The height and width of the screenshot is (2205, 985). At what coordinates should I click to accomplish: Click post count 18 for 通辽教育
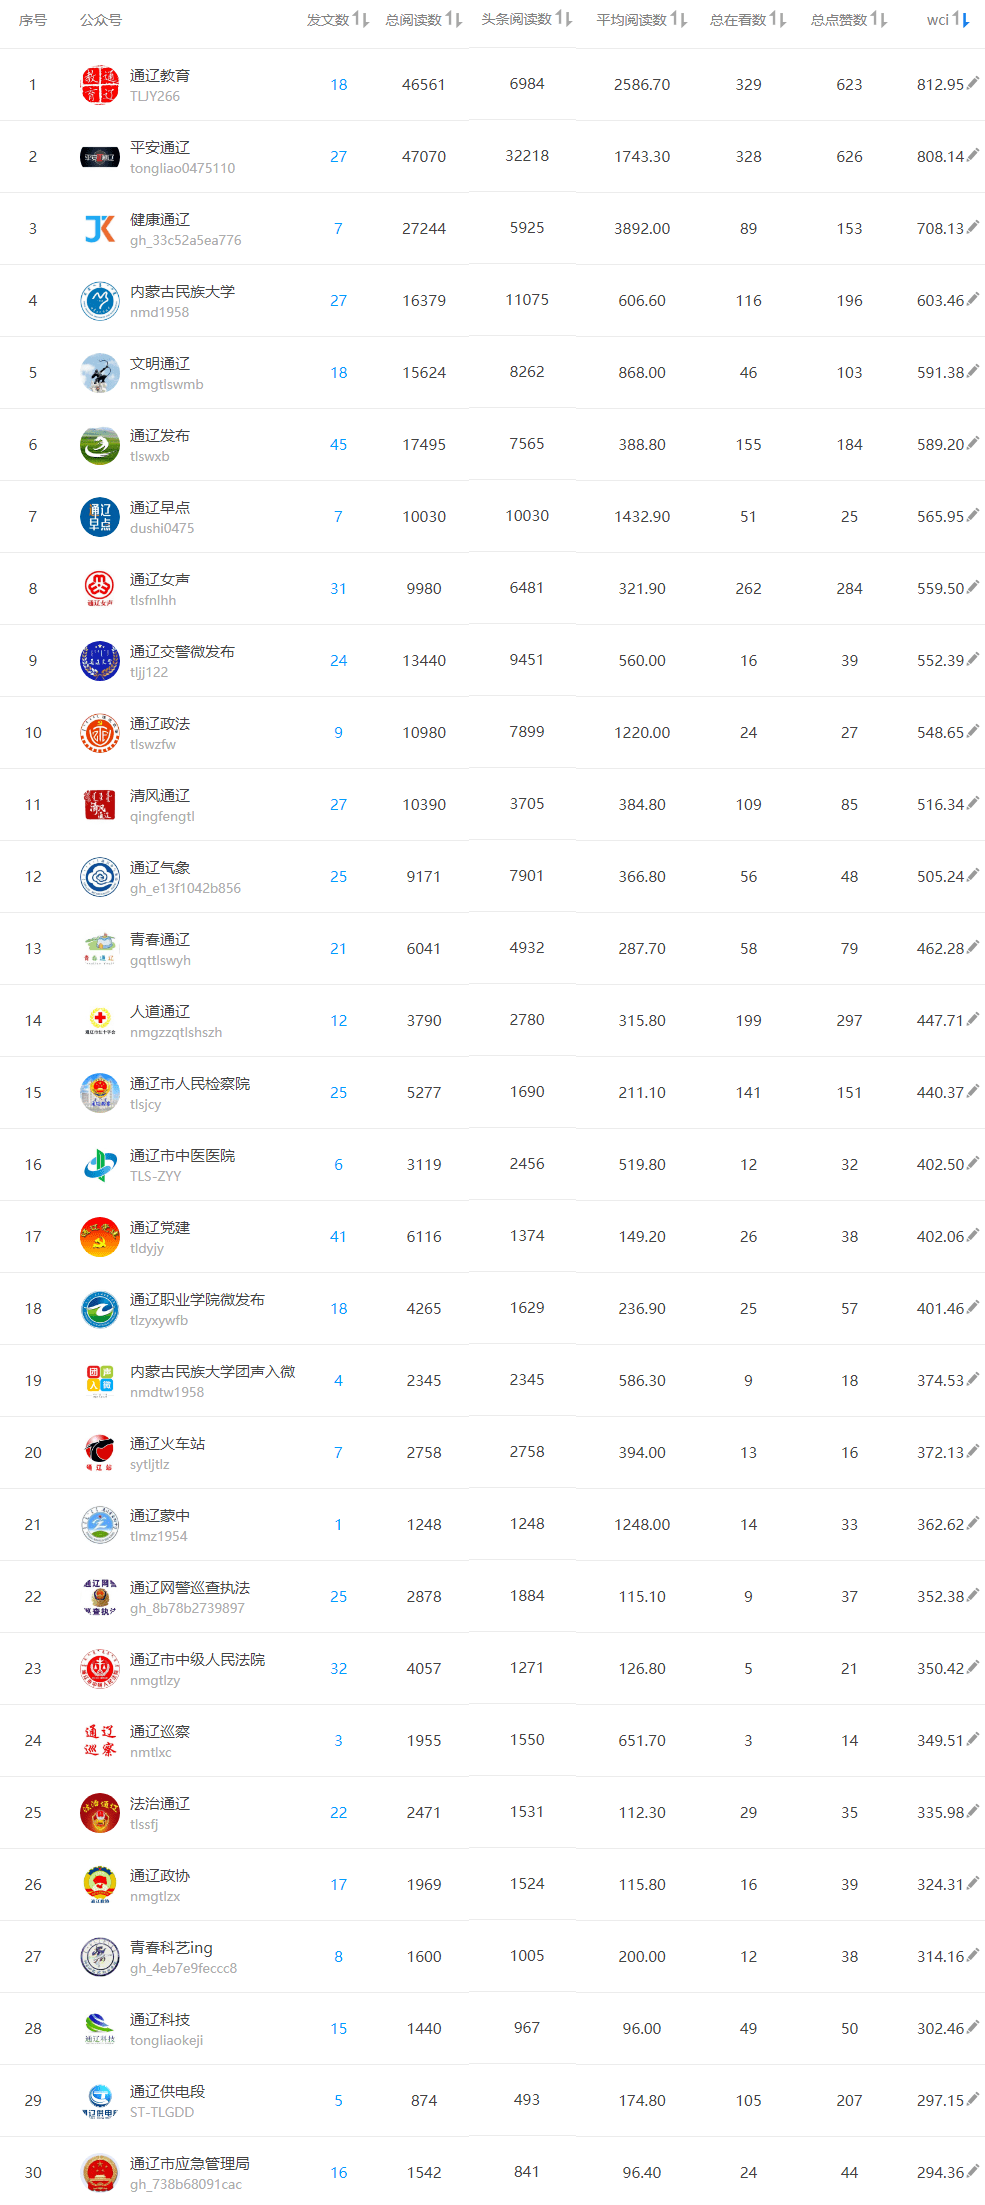click(x=339, y=85)
